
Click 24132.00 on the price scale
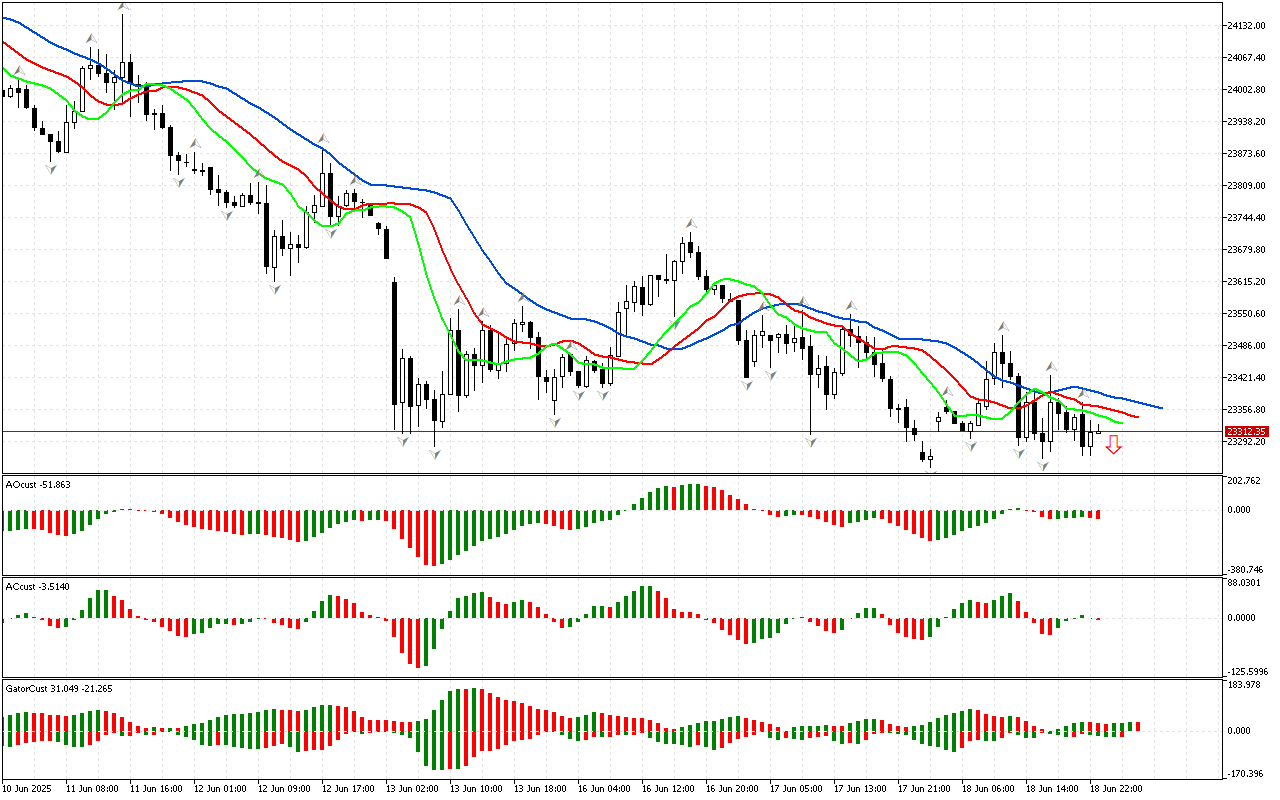pos(1246,26)
